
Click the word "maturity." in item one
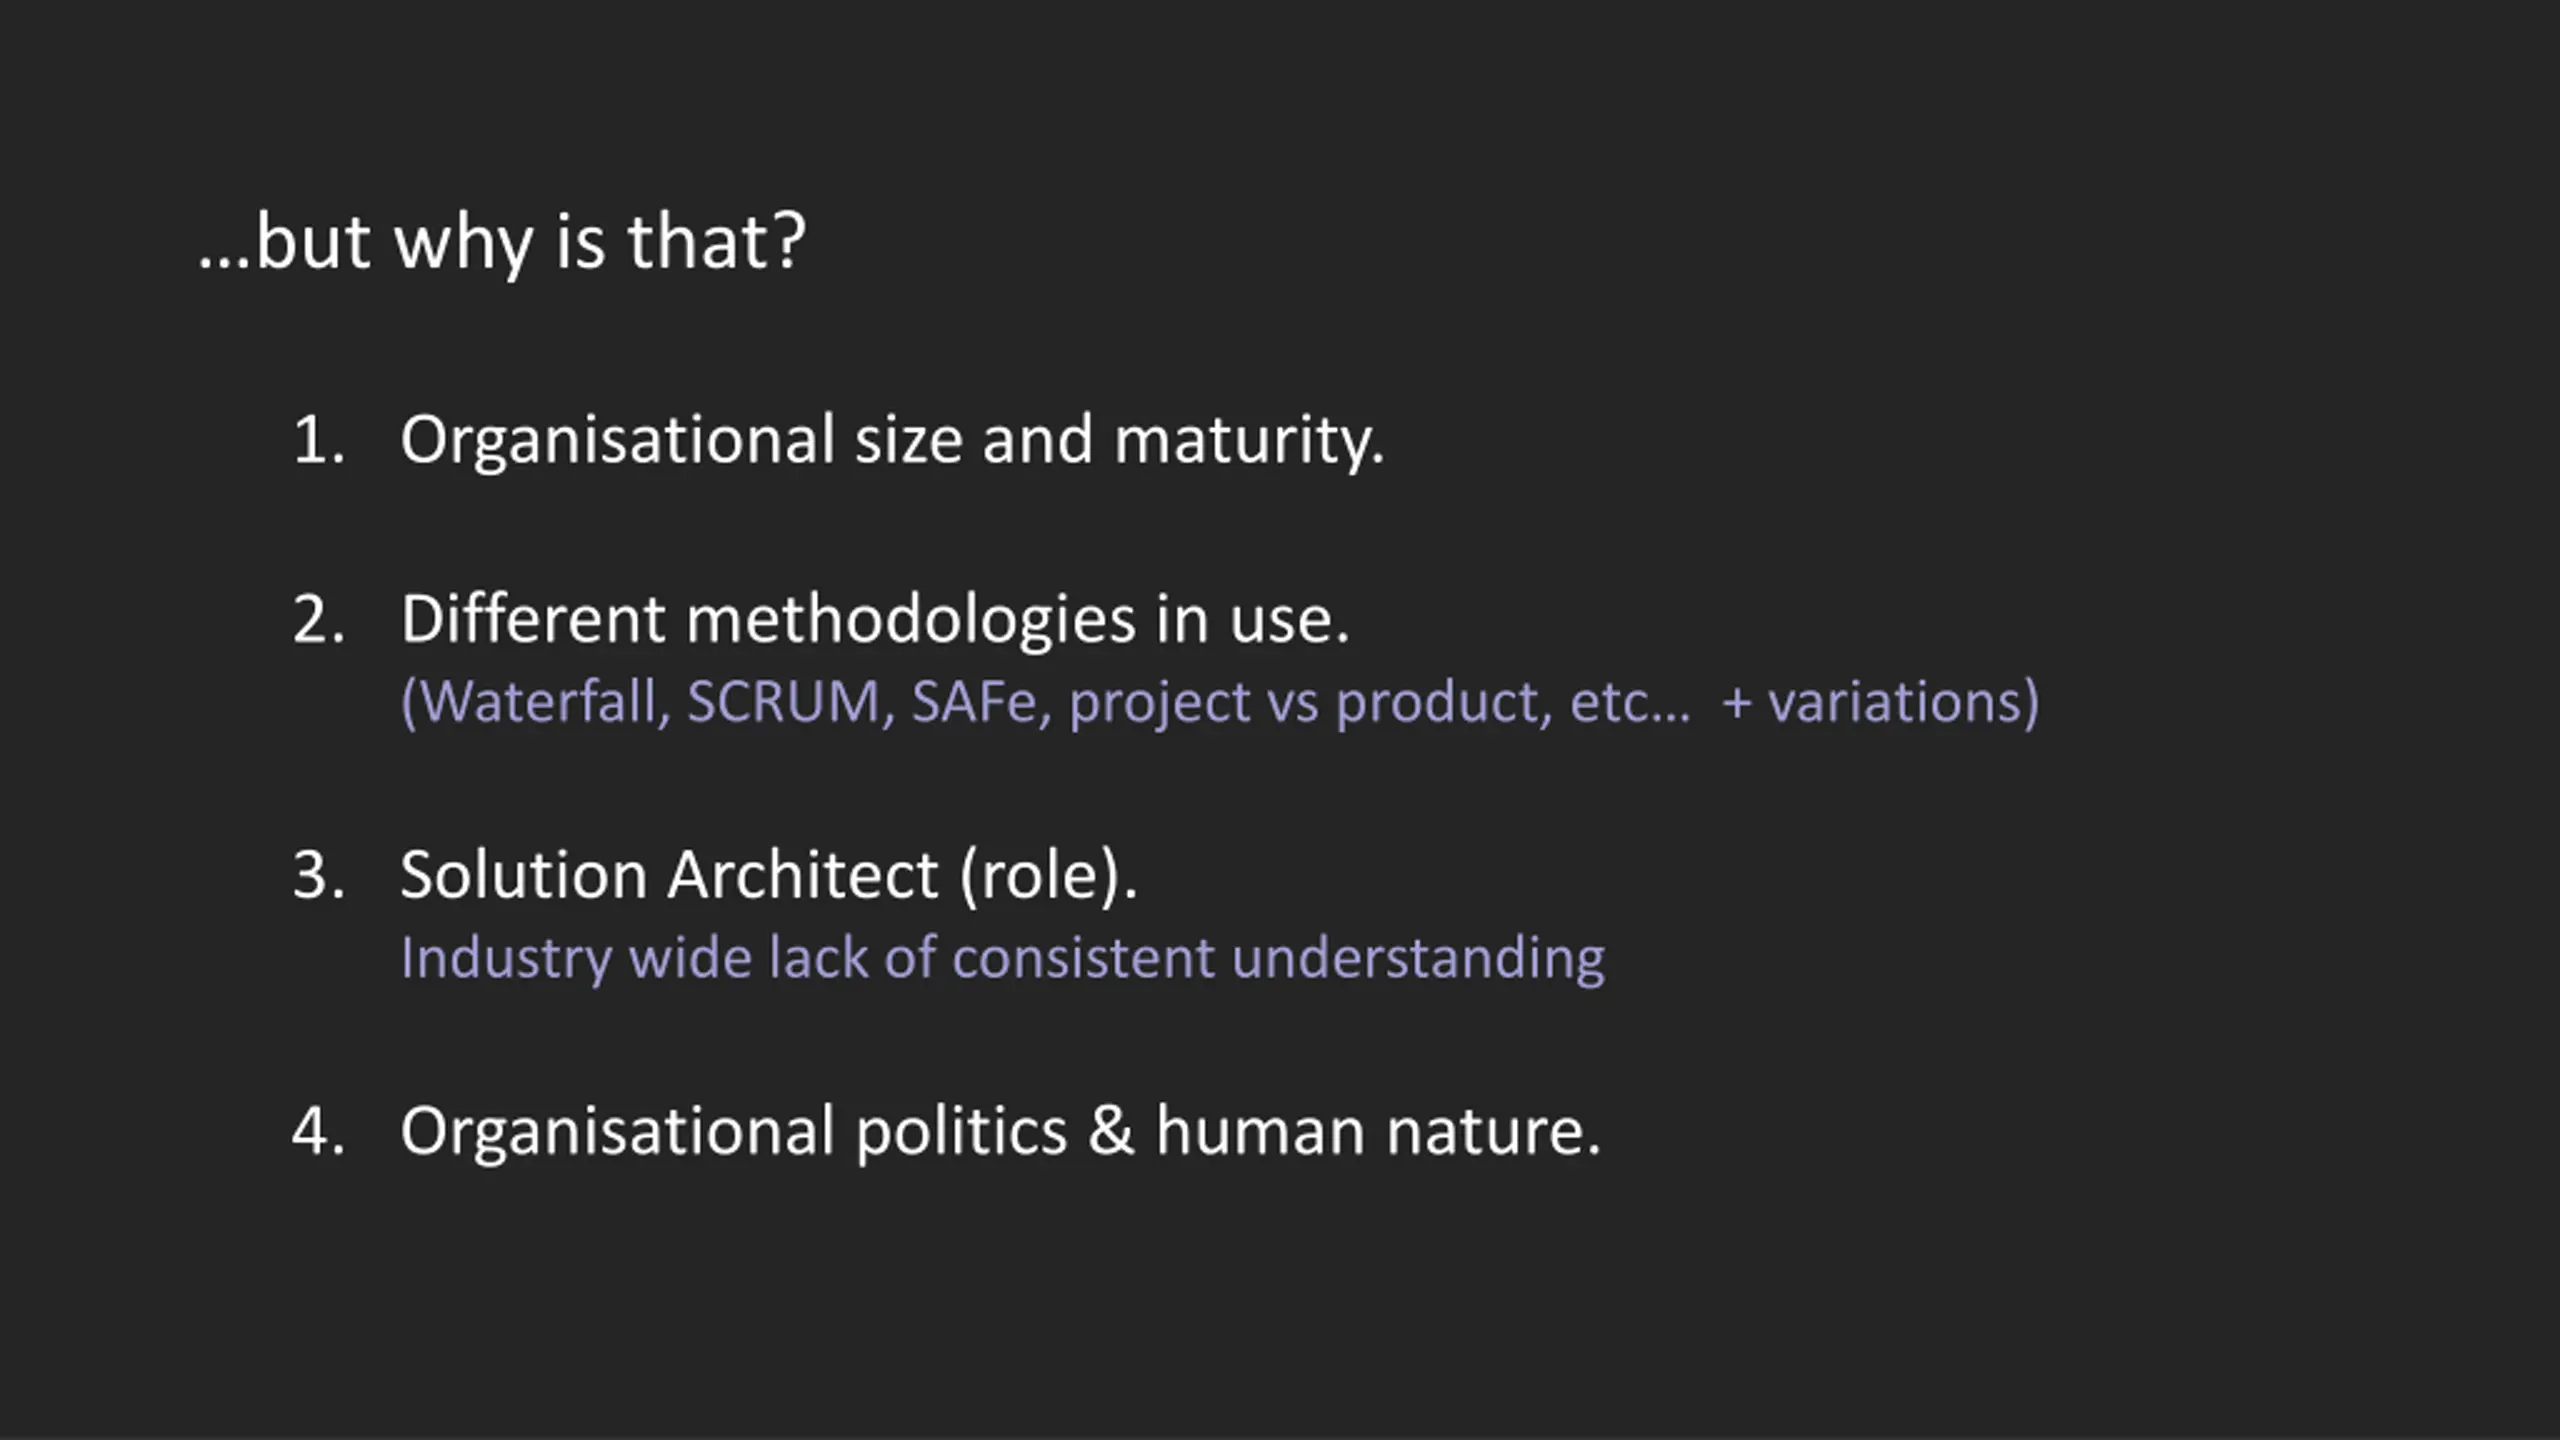1249,442
